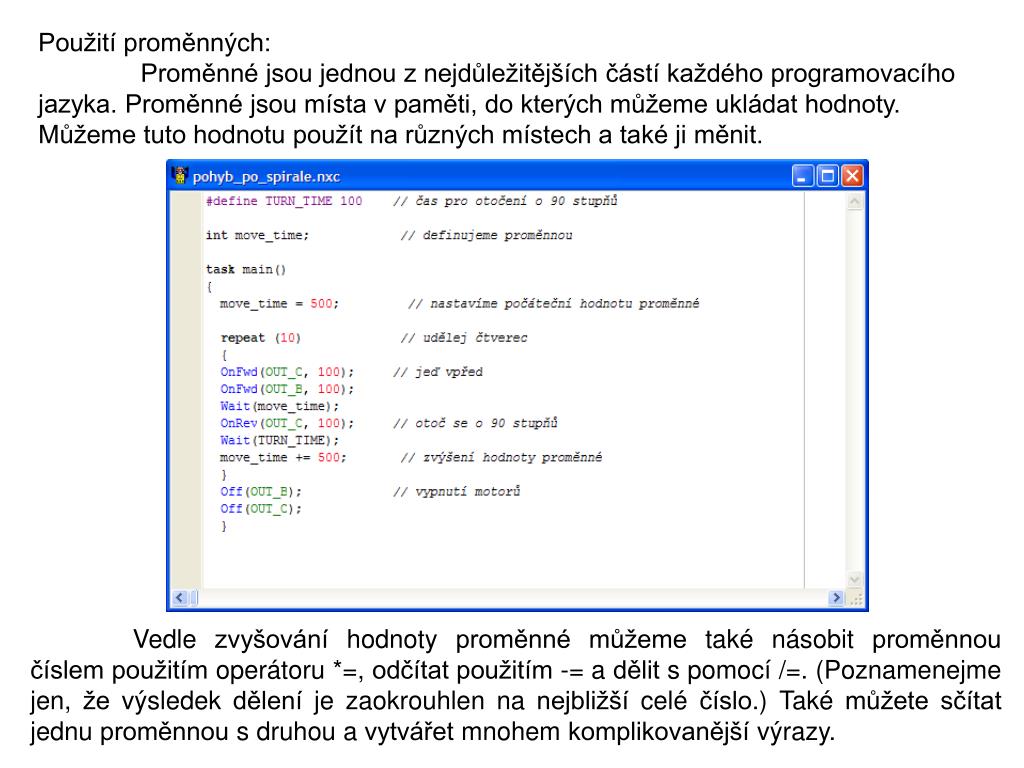Viewport: 1024px width, 768px height.
Task: Click the 'task main()' line
Action: pos(246,269)
